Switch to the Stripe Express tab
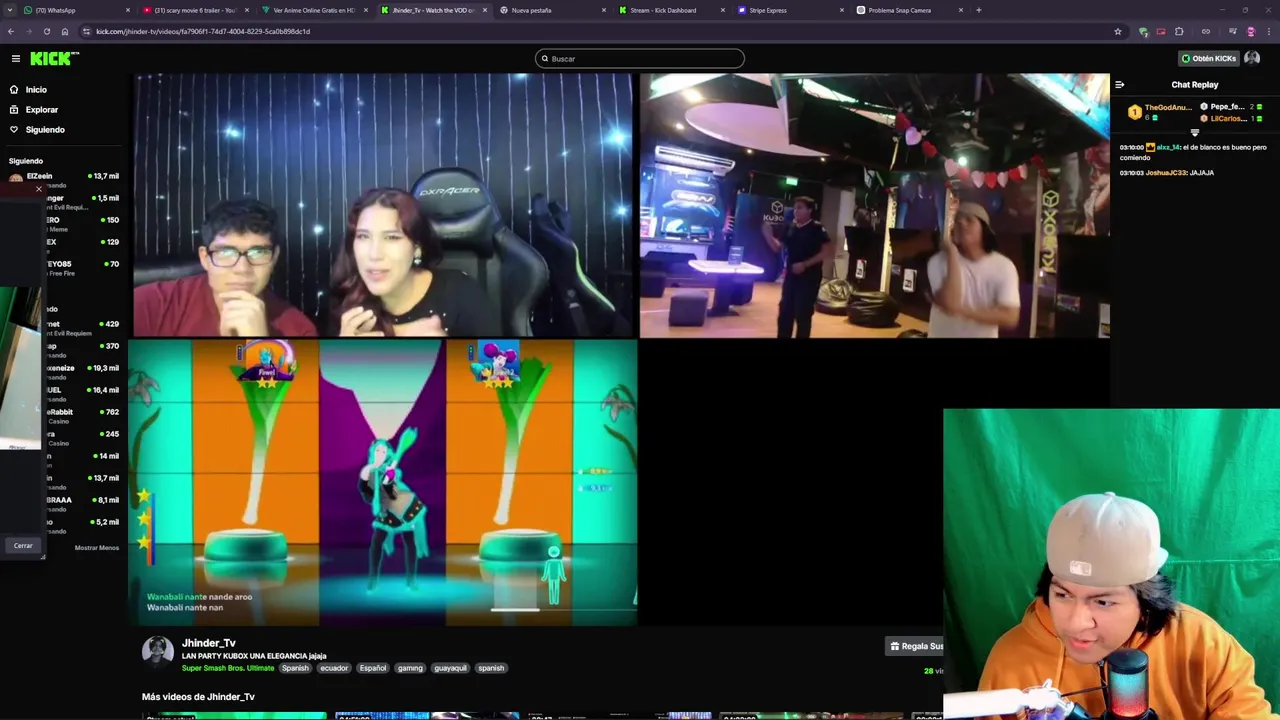The image size is (1280, 720). (x=789, y=10)
